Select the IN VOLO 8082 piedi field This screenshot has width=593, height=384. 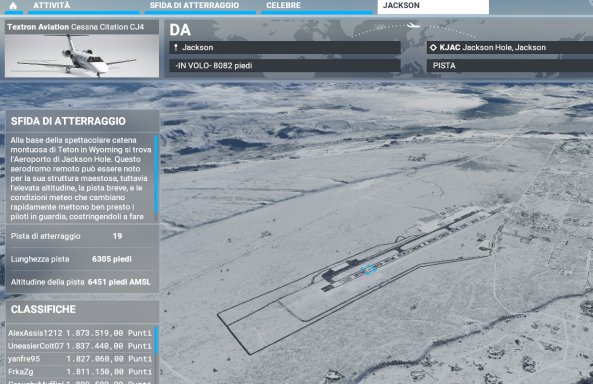coord(285,65)
